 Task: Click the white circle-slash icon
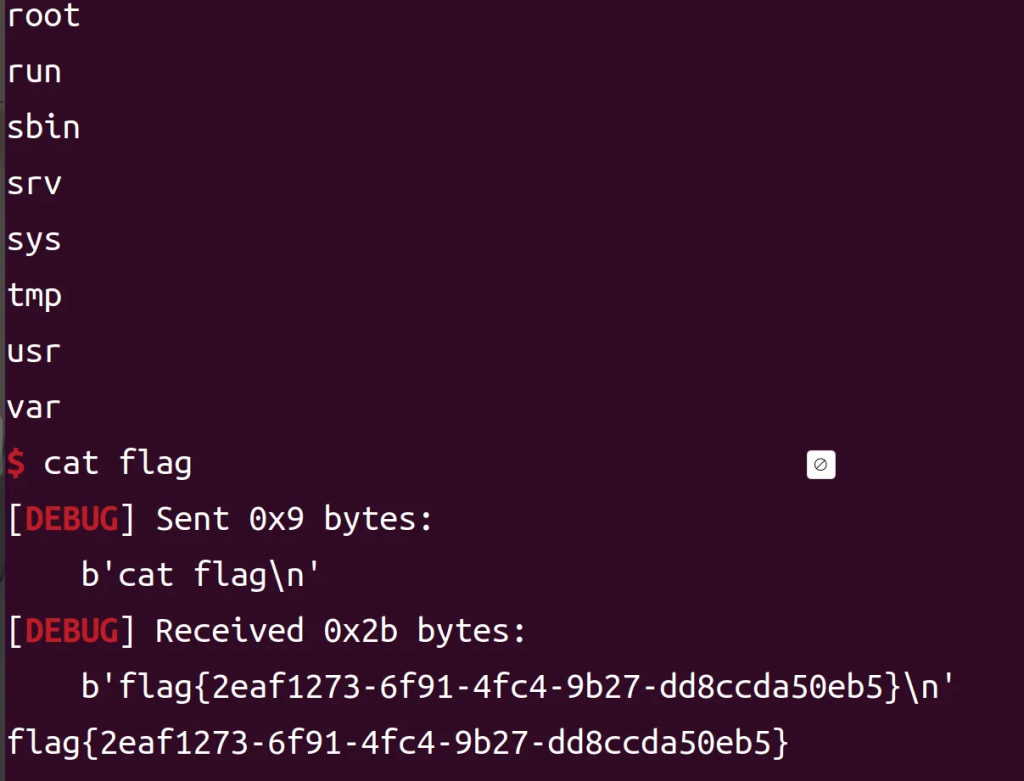(x=820, y=465)
